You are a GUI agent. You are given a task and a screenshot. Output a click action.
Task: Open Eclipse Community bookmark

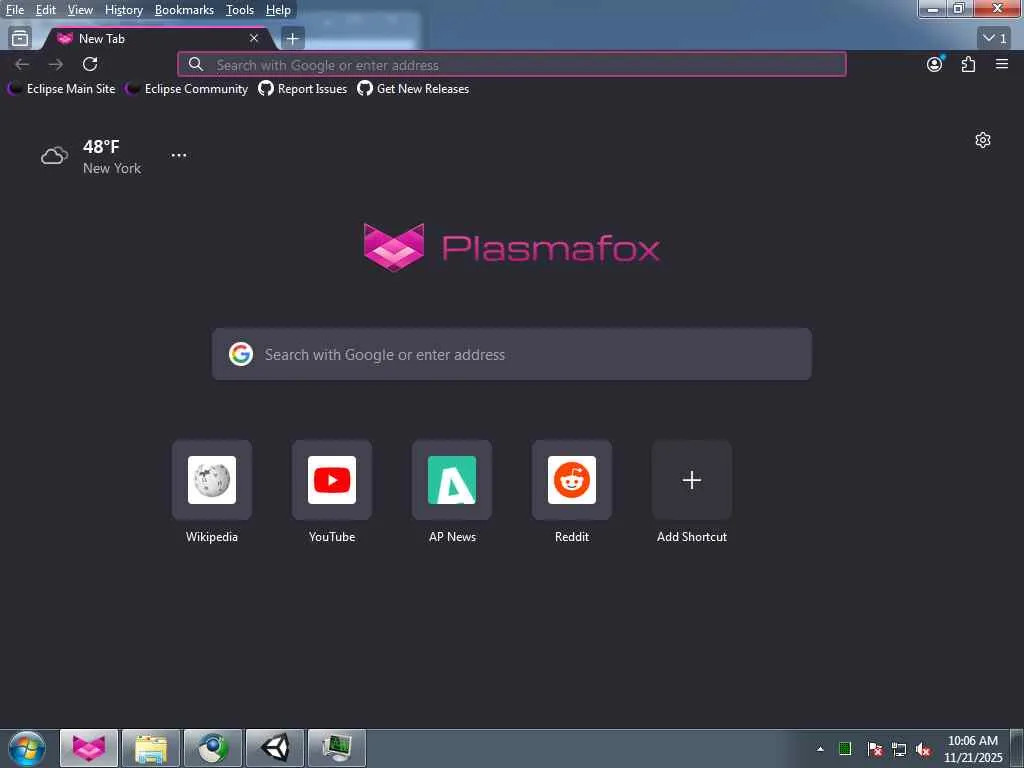click(187, 89)
